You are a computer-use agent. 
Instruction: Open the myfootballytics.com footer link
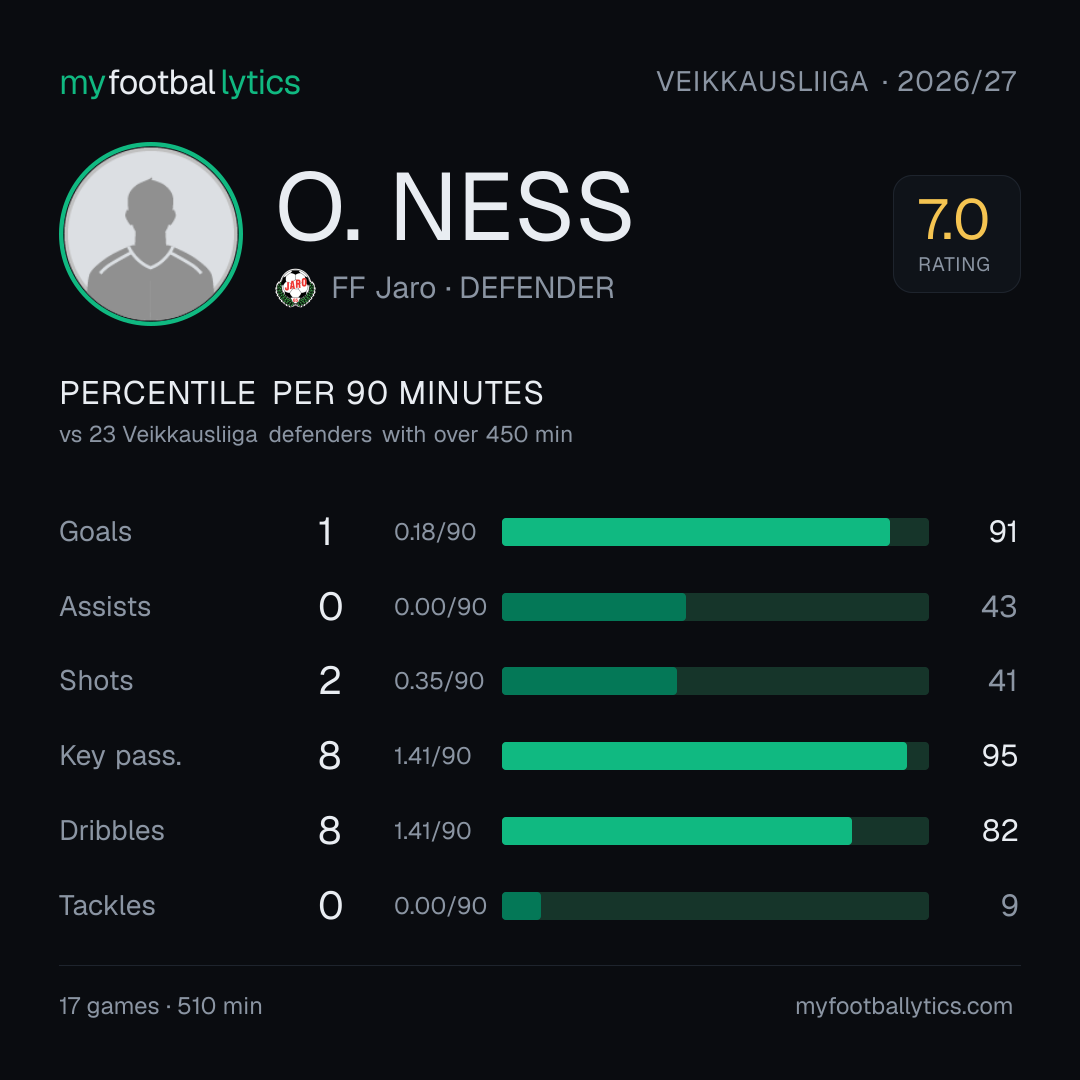(x=904, y=1006)
